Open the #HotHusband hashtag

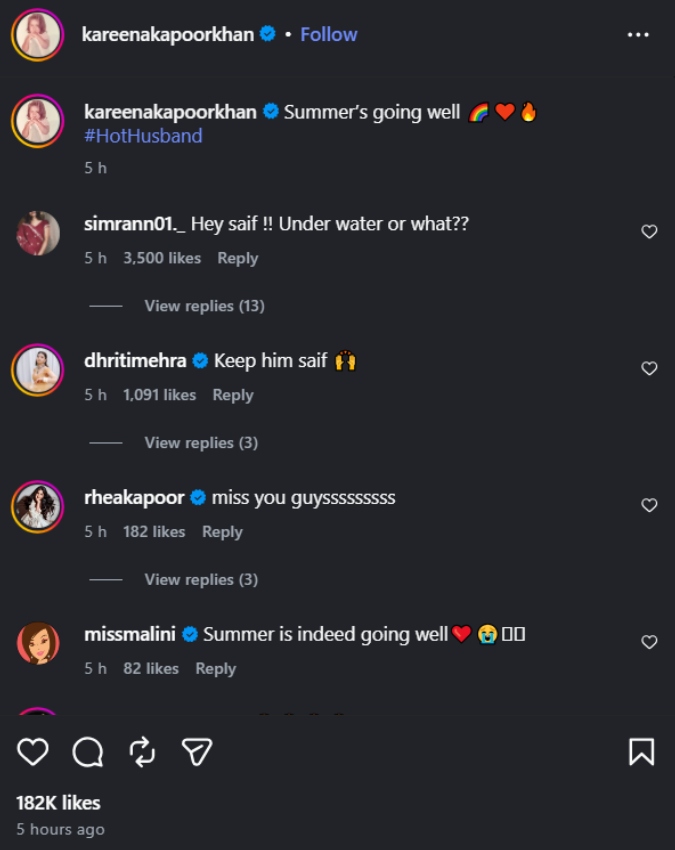pos(143,136)
